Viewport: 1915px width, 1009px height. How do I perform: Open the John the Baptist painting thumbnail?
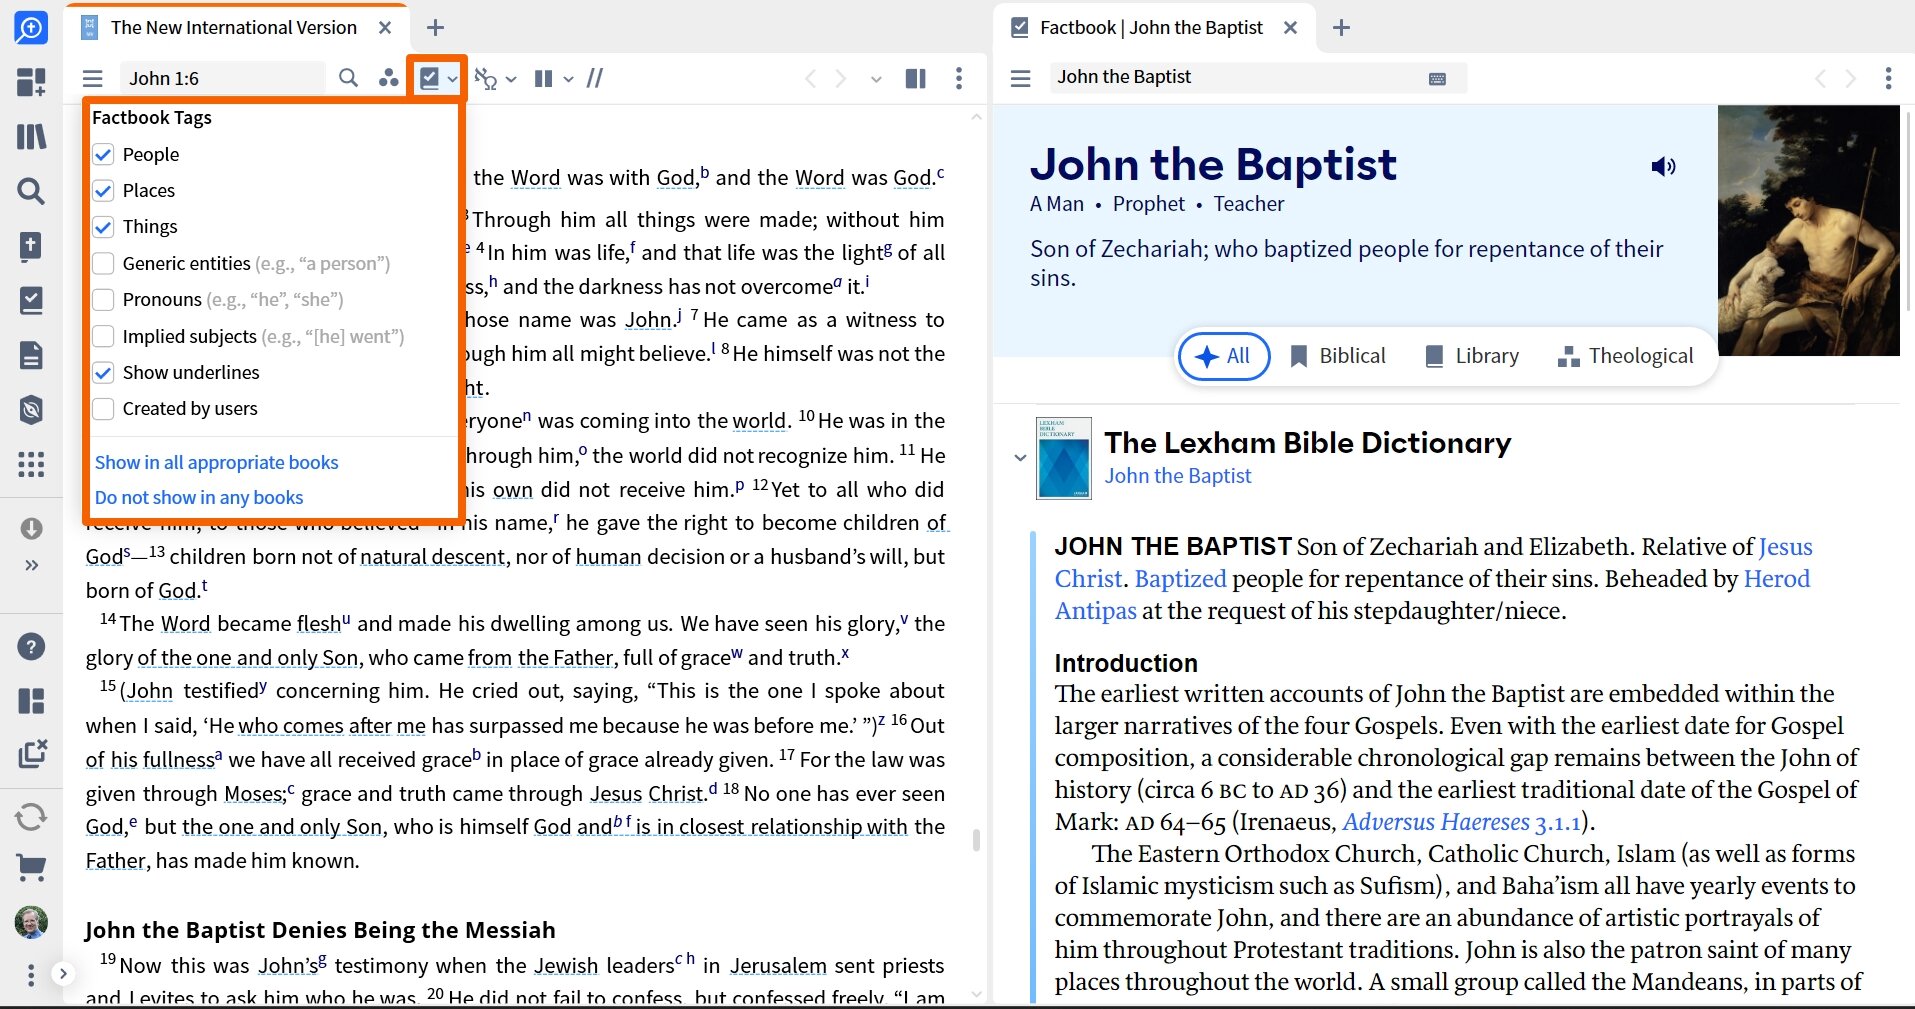point(1808,230)
